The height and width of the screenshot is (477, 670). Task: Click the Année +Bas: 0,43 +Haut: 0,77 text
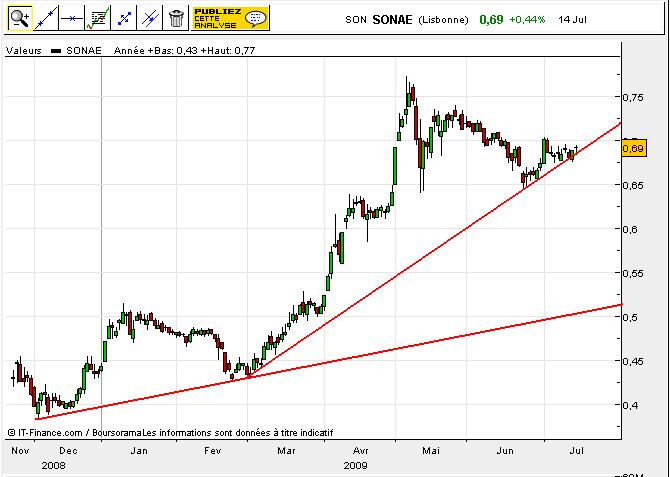[x=185, y=50]
